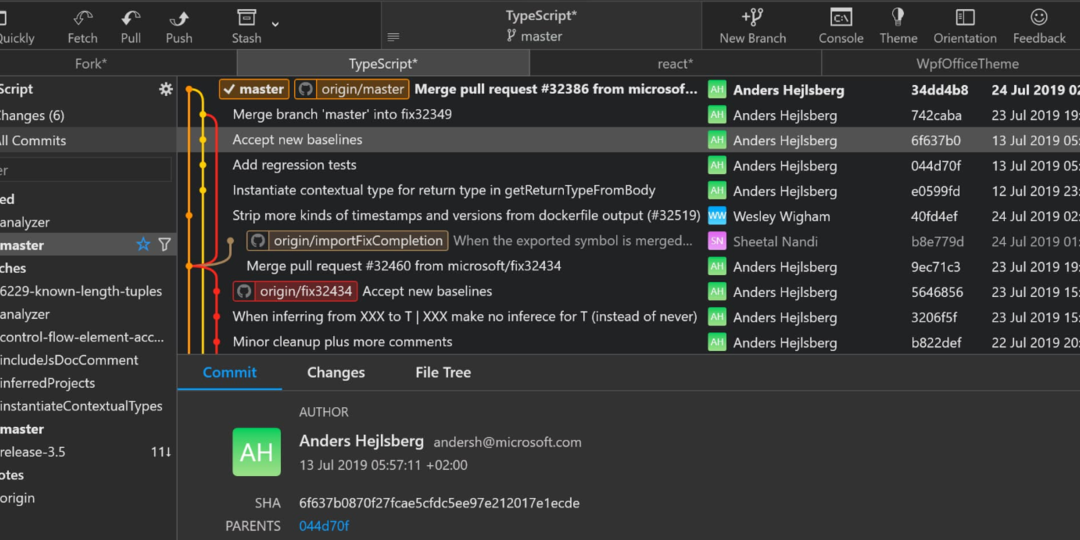The height and width of the screenshot is (540, 1080).
Task: Select the known-length-tuples branch
Action: (81, 291)
